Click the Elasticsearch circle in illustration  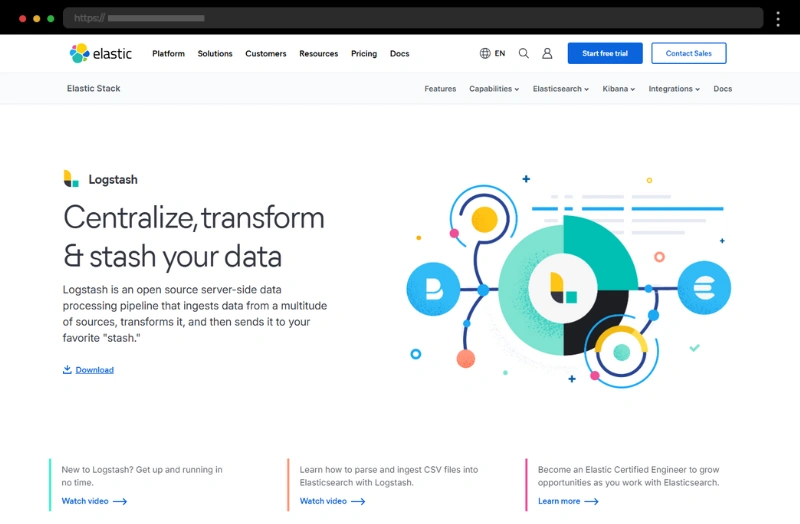(704, 288)
